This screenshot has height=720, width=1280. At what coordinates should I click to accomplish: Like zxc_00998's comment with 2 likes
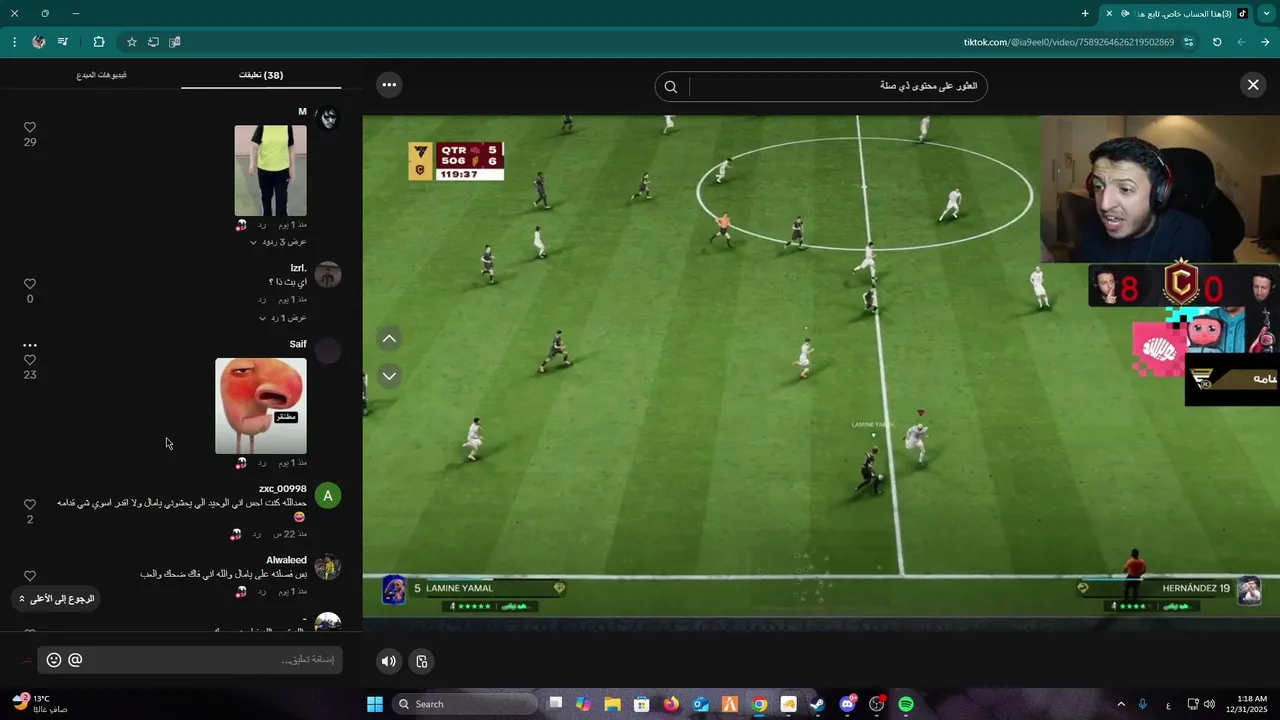pos(30,505)
